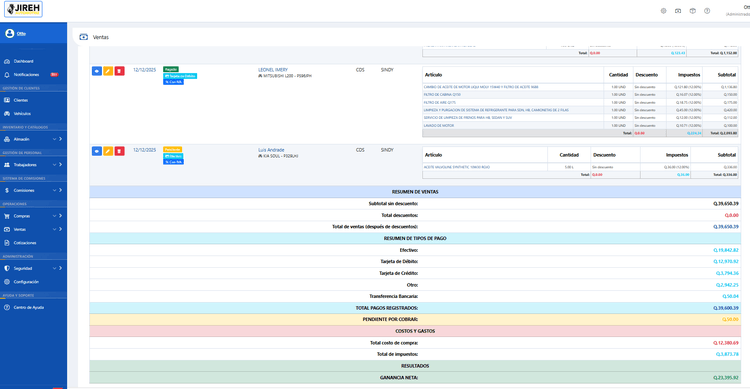Open item SERVICIO DE LIMPIEZA DE FRENOS
750x389 pixels.
pos(468,118)
